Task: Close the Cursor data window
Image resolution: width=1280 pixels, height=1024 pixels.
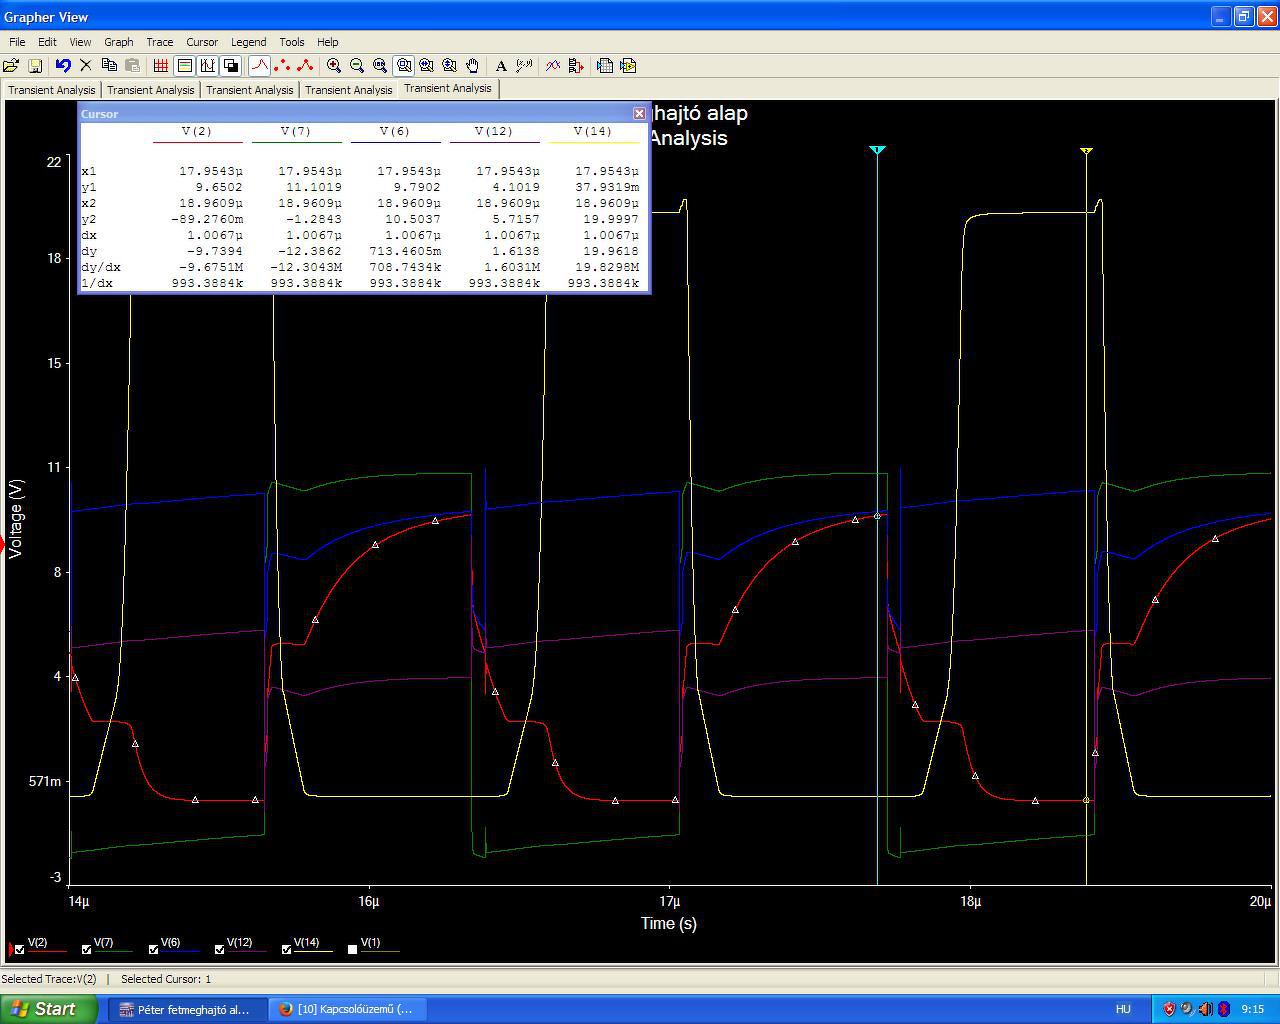Action: click(639, 114)
